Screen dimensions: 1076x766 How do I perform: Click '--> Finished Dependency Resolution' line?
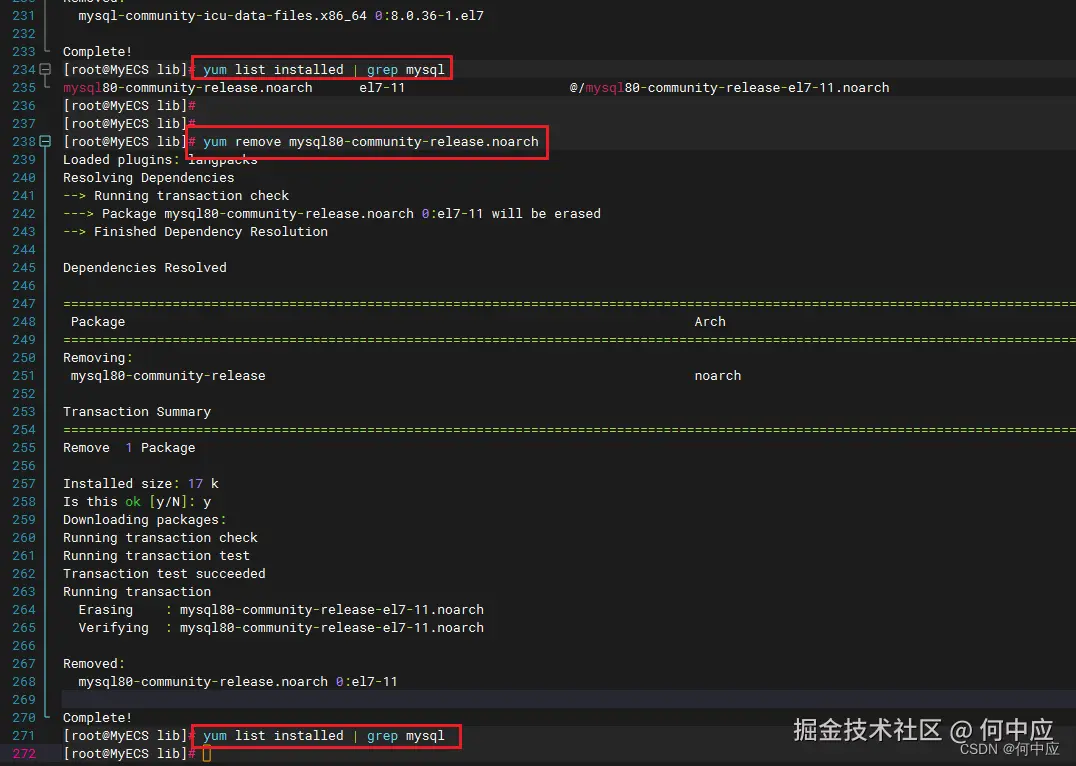click(195, 232)
